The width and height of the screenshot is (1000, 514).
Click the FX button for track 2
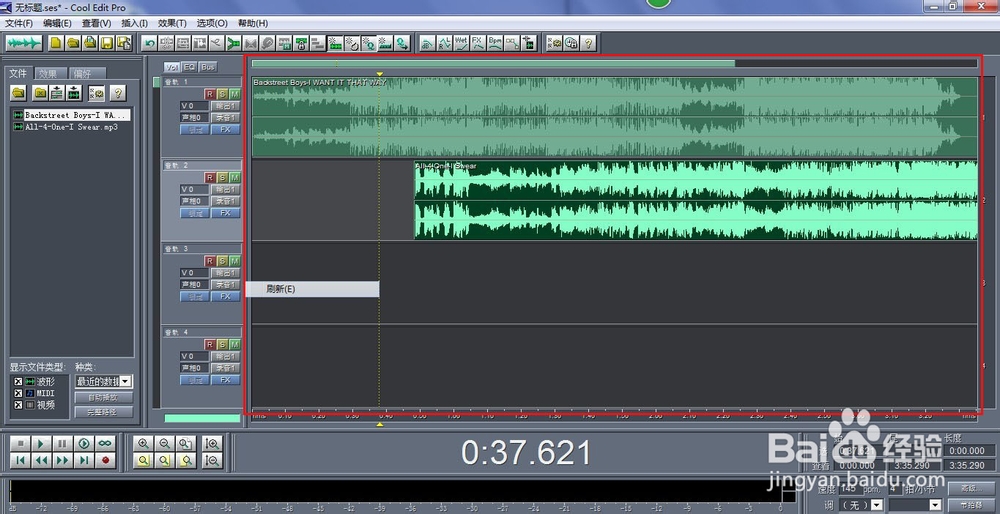[226, 212]
